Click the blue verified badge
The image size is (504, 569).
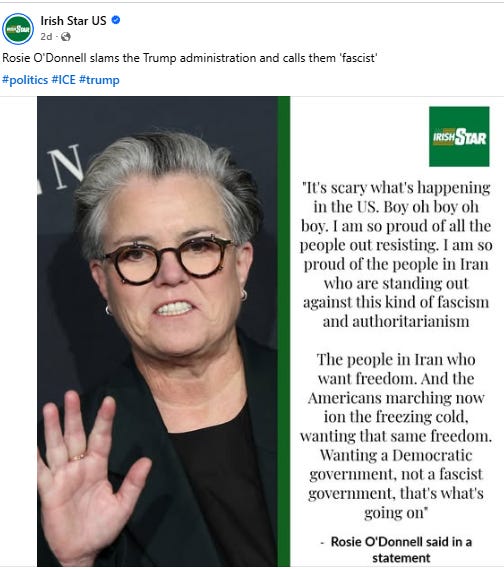click(116, 20)
